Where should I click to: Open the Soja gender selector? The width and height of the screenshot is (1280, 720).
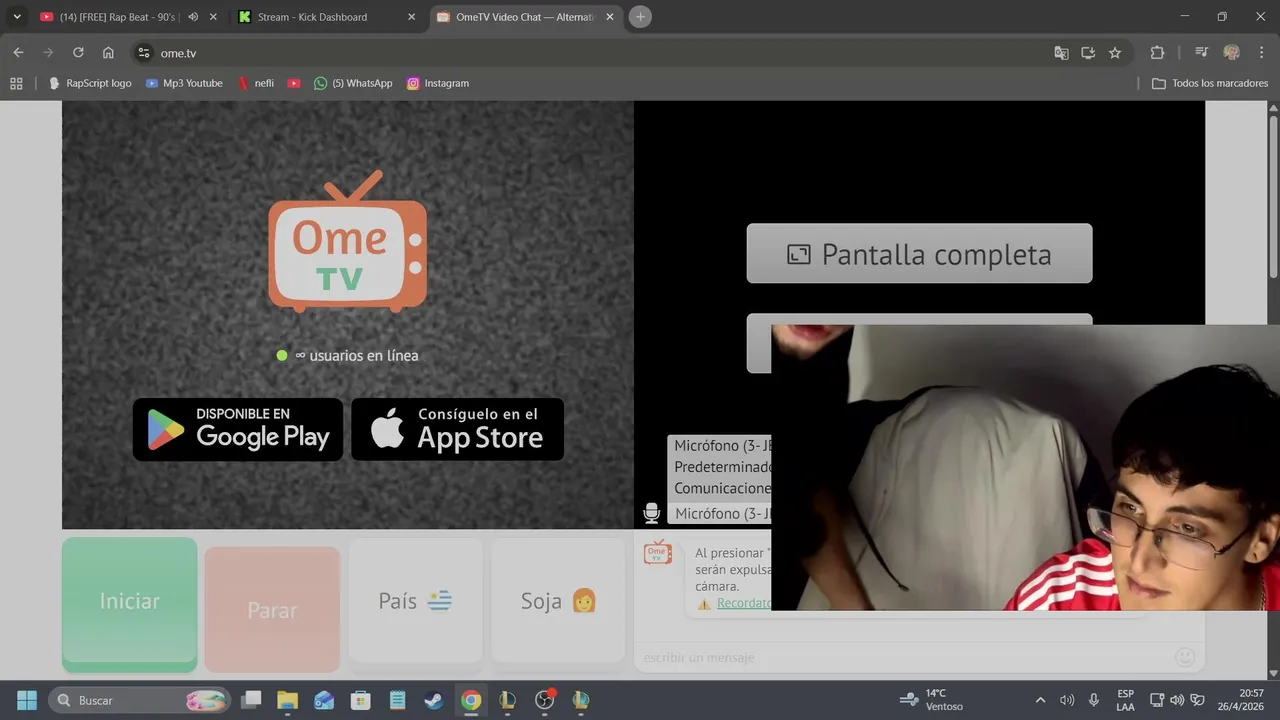558,601
